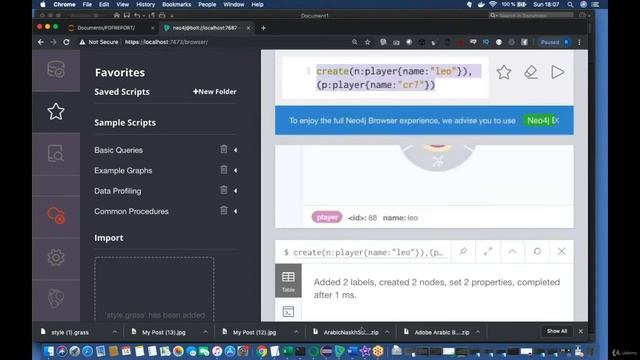Switch result to Table view
The image size is (640, 360).
pyautogui.click(x=288, y=281)
